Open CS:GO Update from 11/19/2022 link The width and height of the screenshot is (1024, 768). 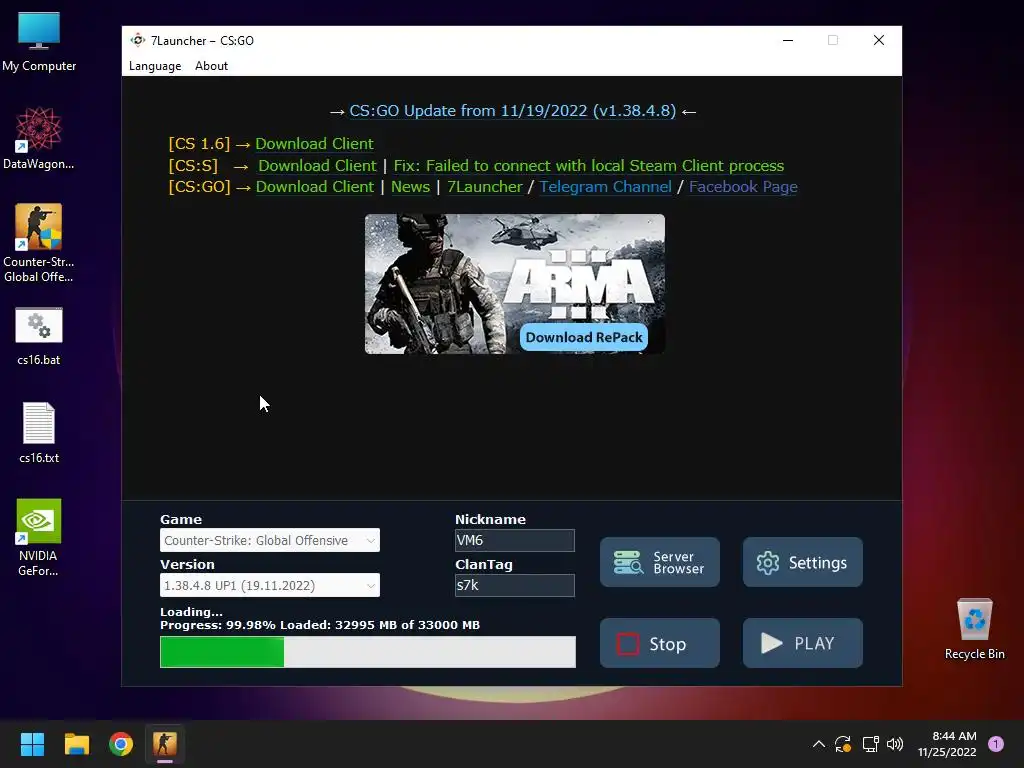point(513,111)
